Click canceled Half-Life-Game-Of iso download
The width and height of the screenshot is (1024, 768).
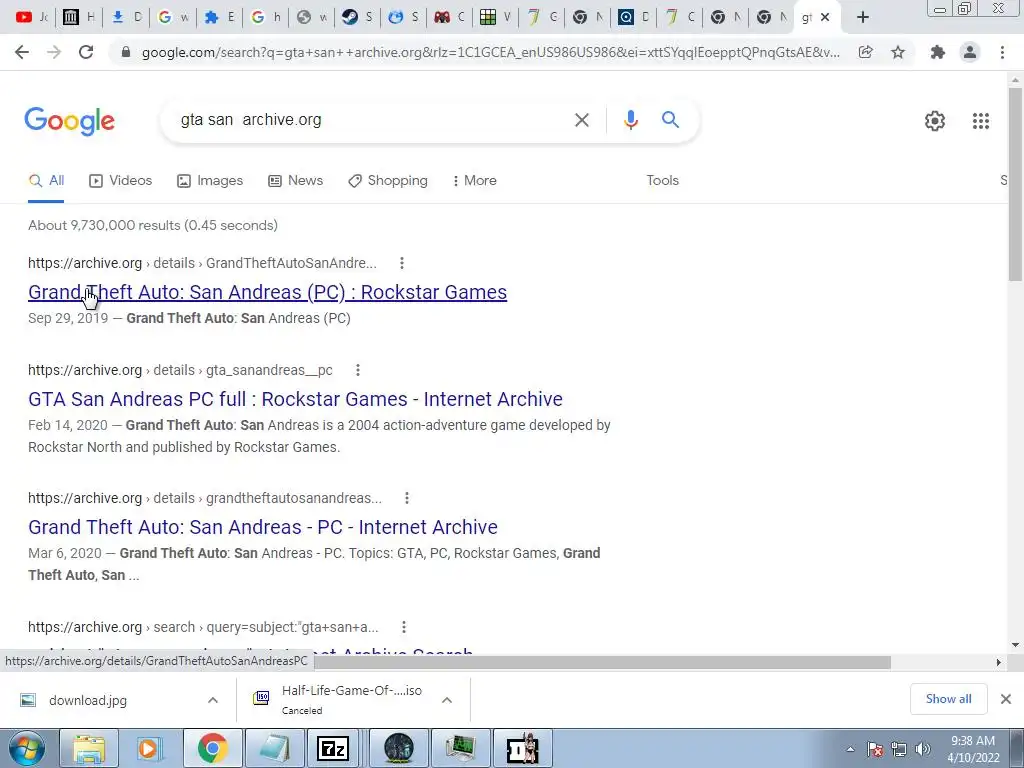pyautogui.click(x=338, y=699)
